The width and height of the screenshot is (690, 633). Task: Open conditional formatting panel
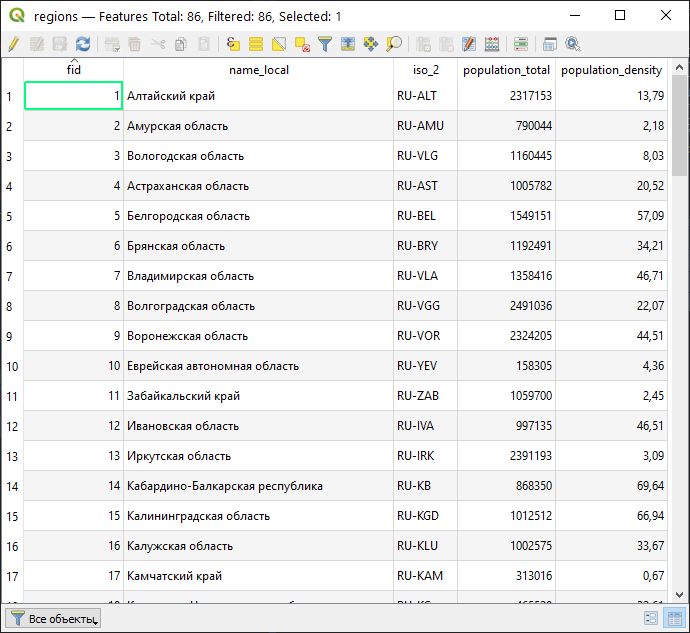(x=521, y=44)
